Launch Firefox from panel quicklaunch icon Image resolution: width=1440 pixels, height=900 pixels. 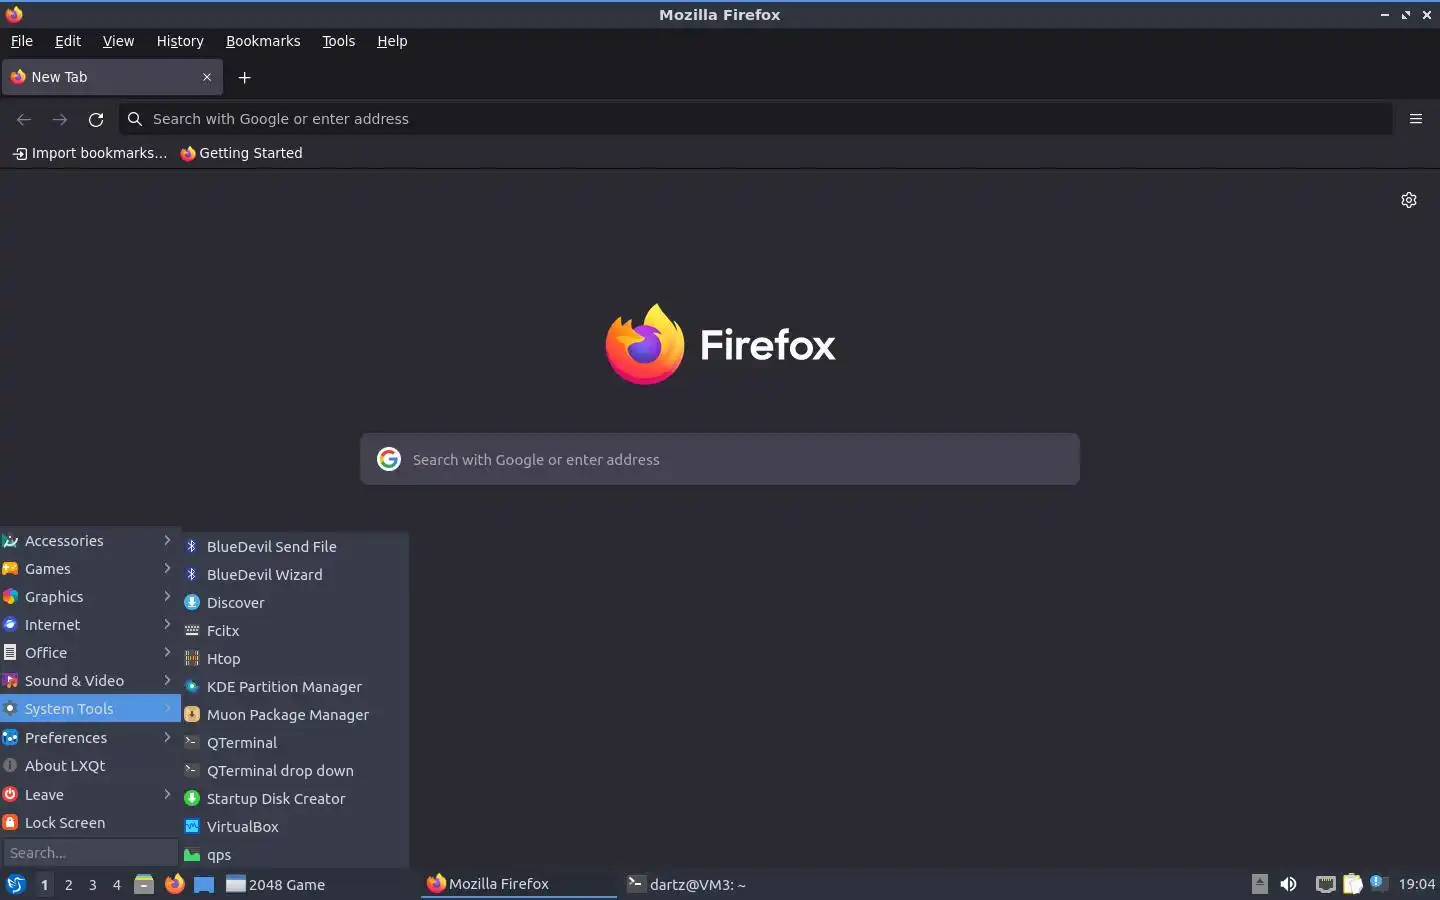point(175,884)
